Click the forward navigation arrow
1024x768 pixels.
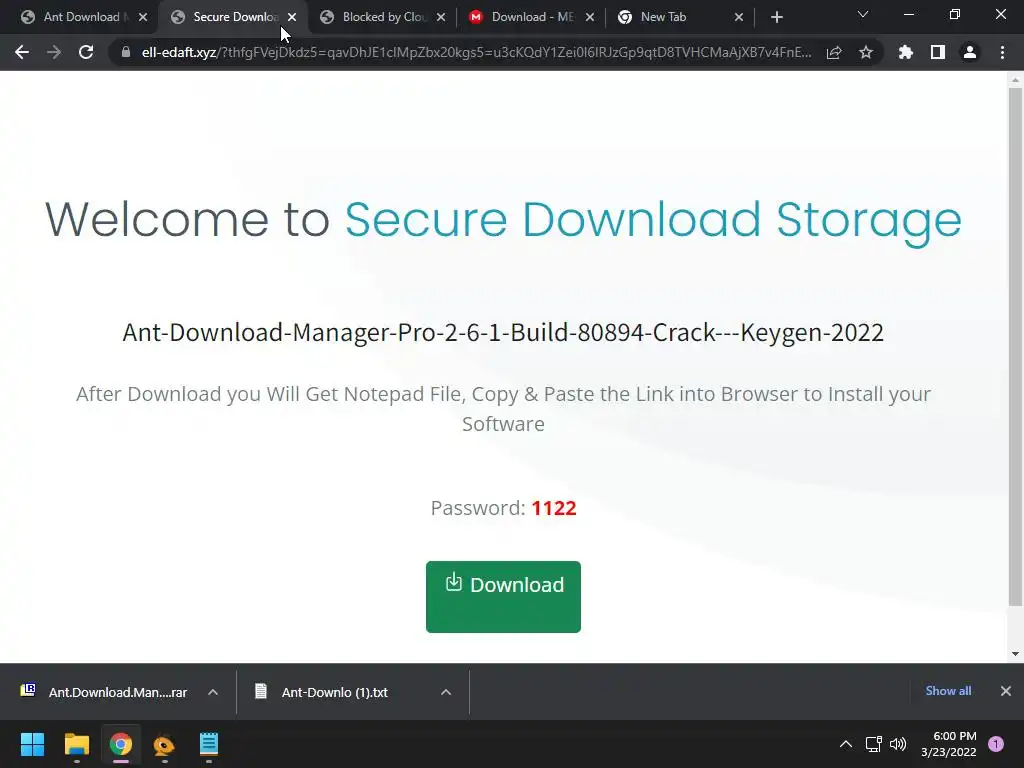54,52
